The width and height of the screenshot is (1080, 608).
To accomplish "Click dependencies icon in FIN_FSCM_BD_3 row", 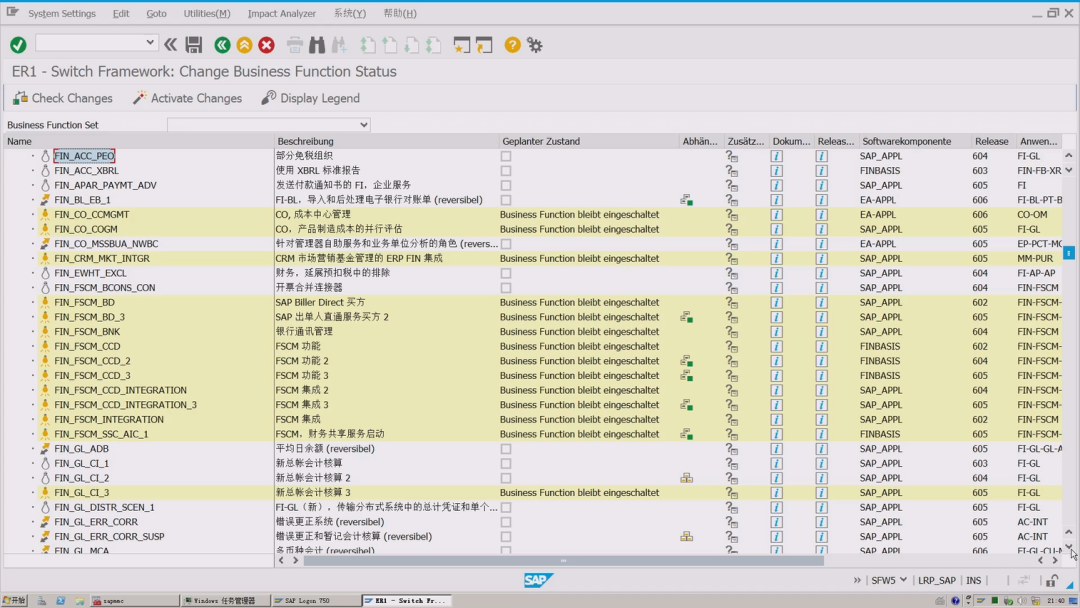I will (687, 317).
